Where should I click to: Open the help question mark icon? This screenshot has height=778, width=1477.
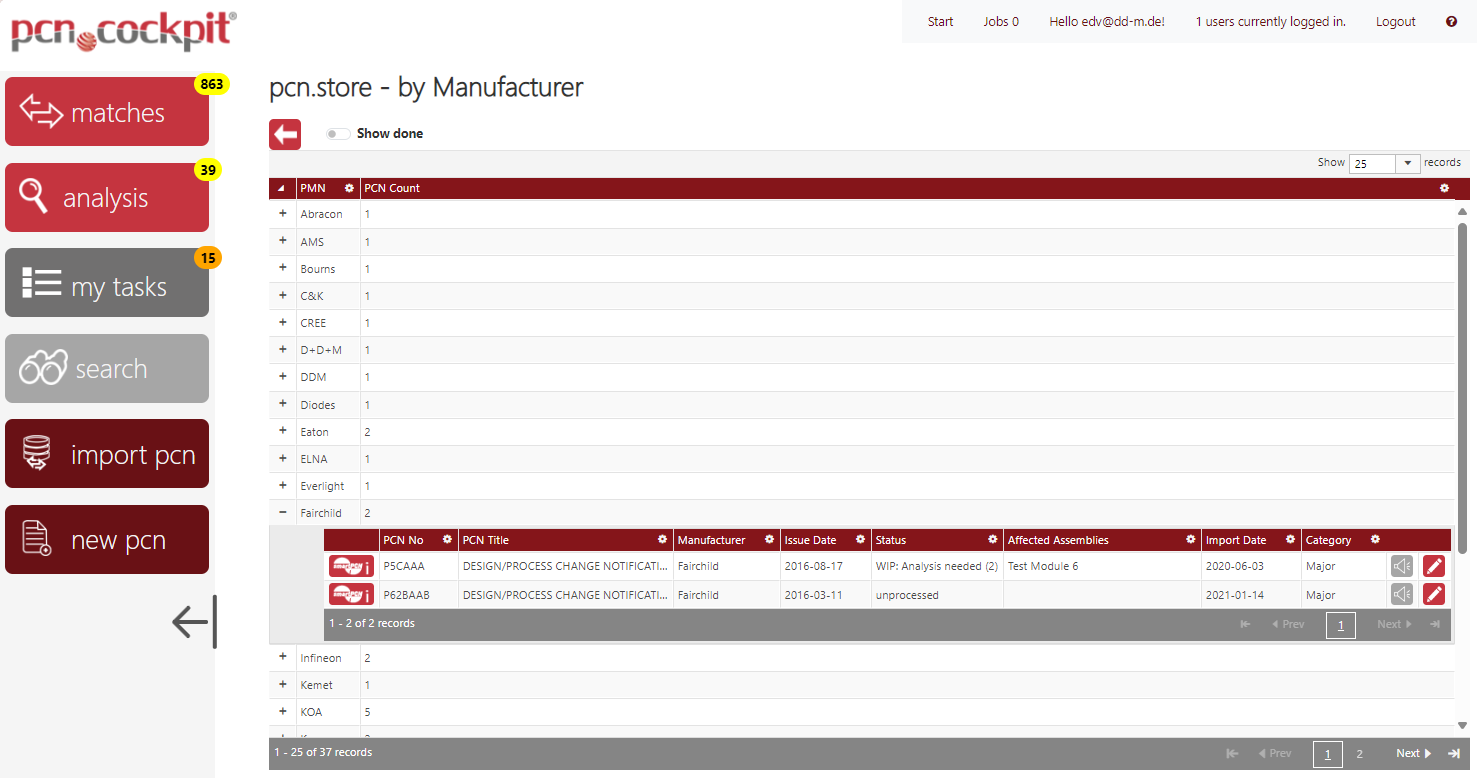(1451, 21)
